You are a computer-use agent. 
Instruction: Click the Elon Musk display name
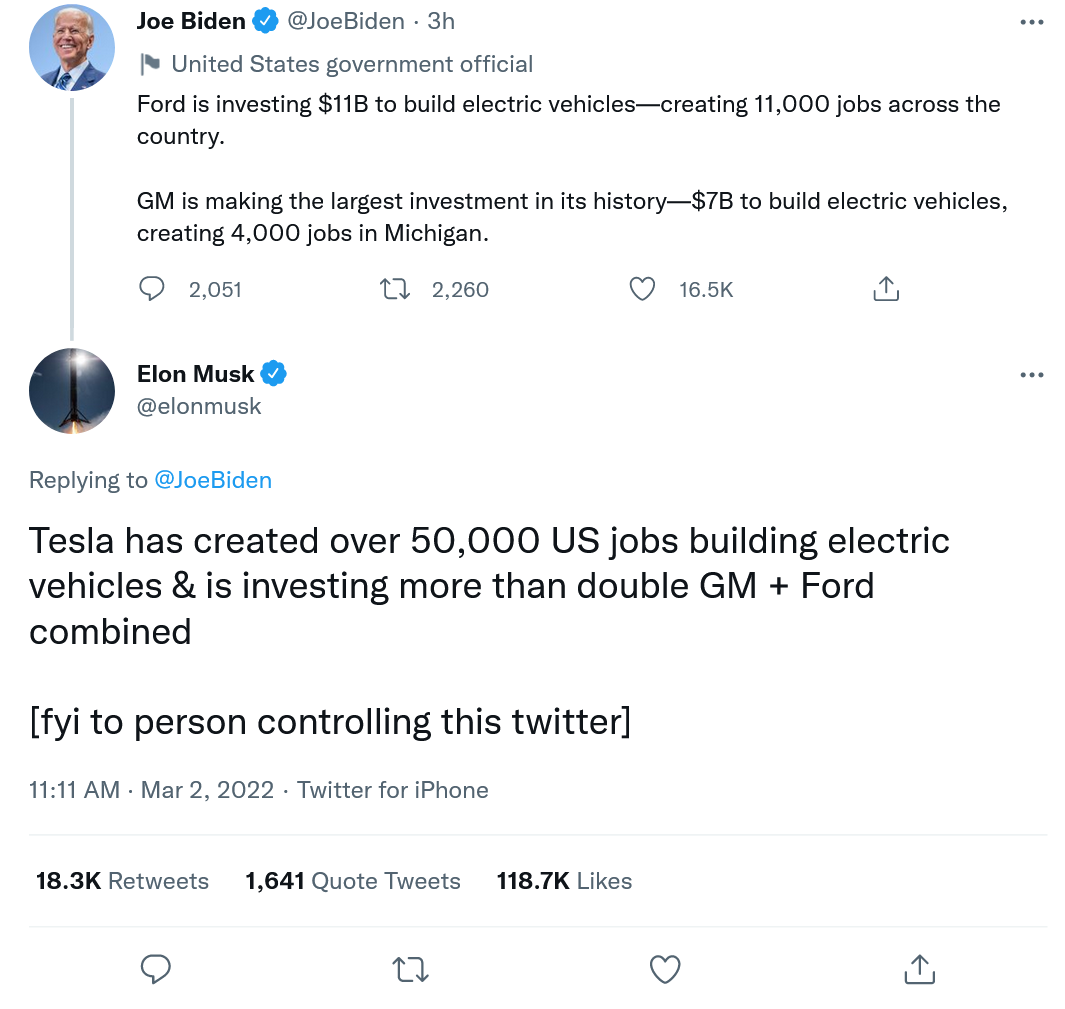196,374
